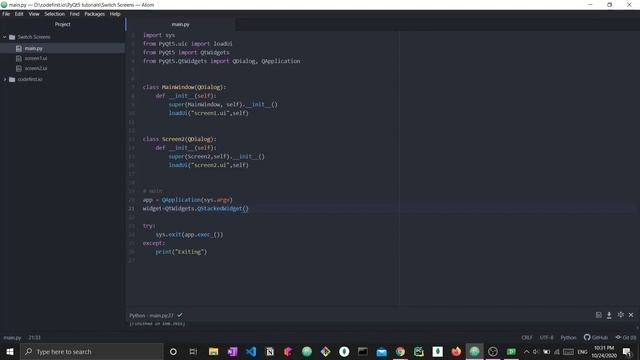Open screen1.ui from the project tree

point(36,58)
